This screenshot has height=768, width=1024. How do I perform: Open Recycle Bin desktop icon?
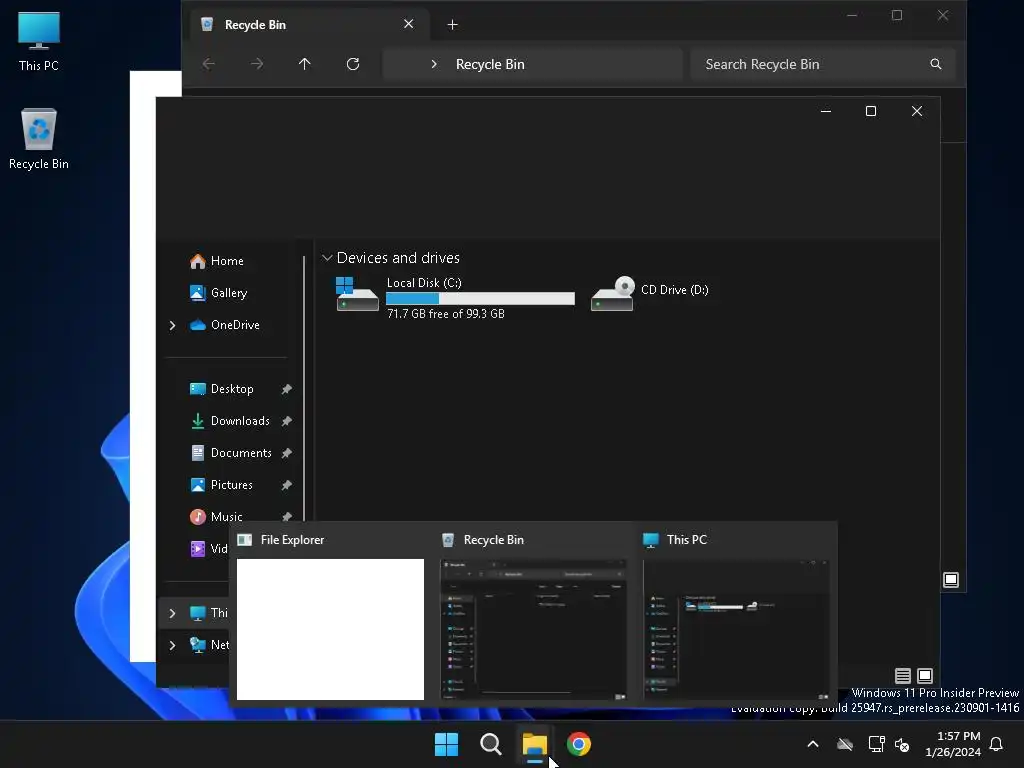39,139
